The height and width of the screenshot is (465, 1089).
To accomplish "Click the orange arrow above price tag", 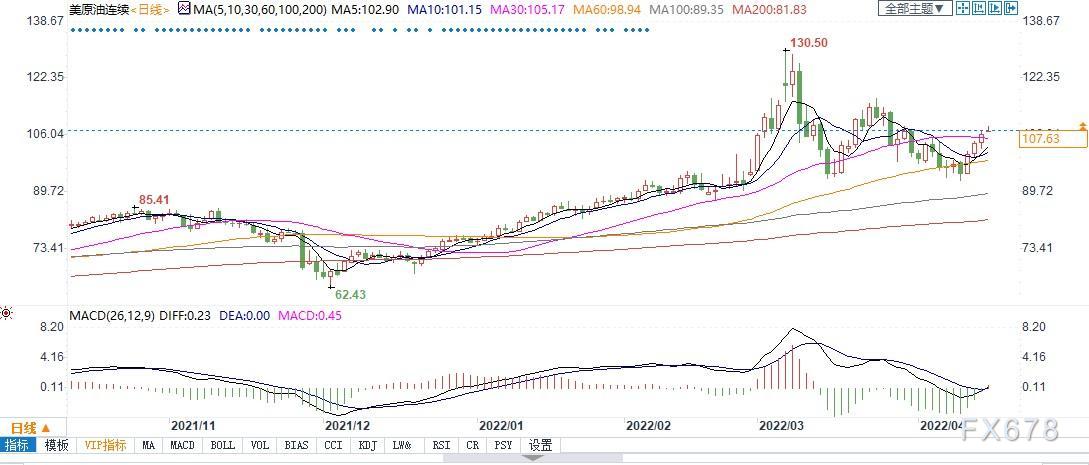I will pyautogui.click(x=1082, y=126).
